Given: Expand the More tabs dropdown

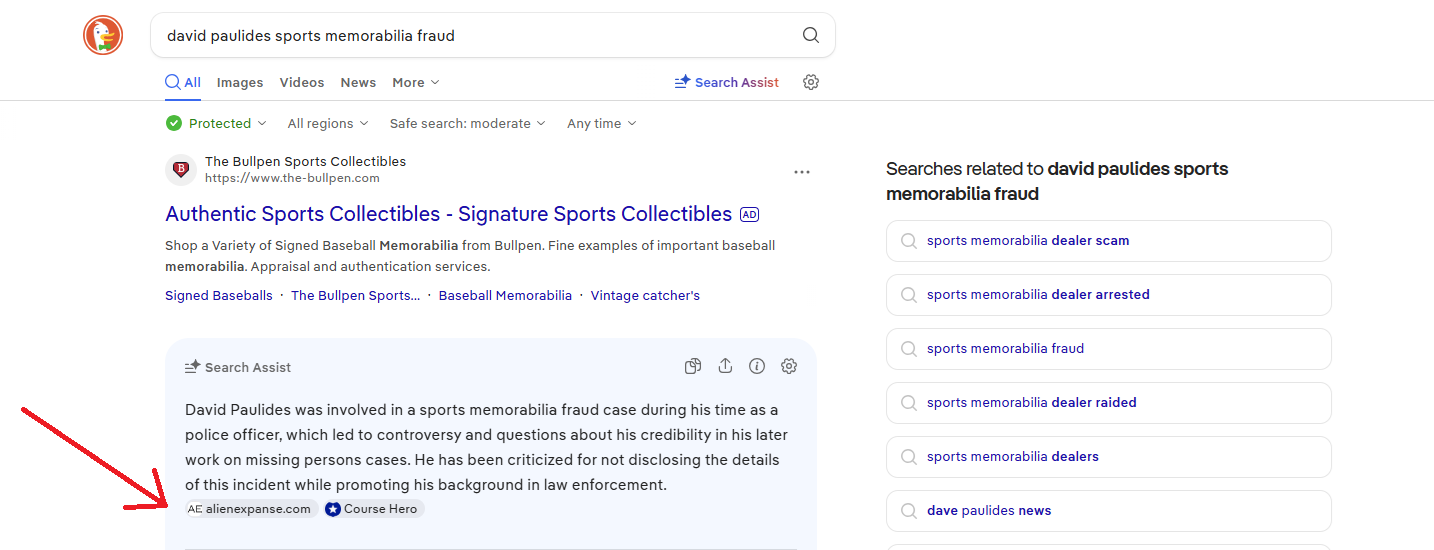Looking at the screenshot, I should [416, 82].
